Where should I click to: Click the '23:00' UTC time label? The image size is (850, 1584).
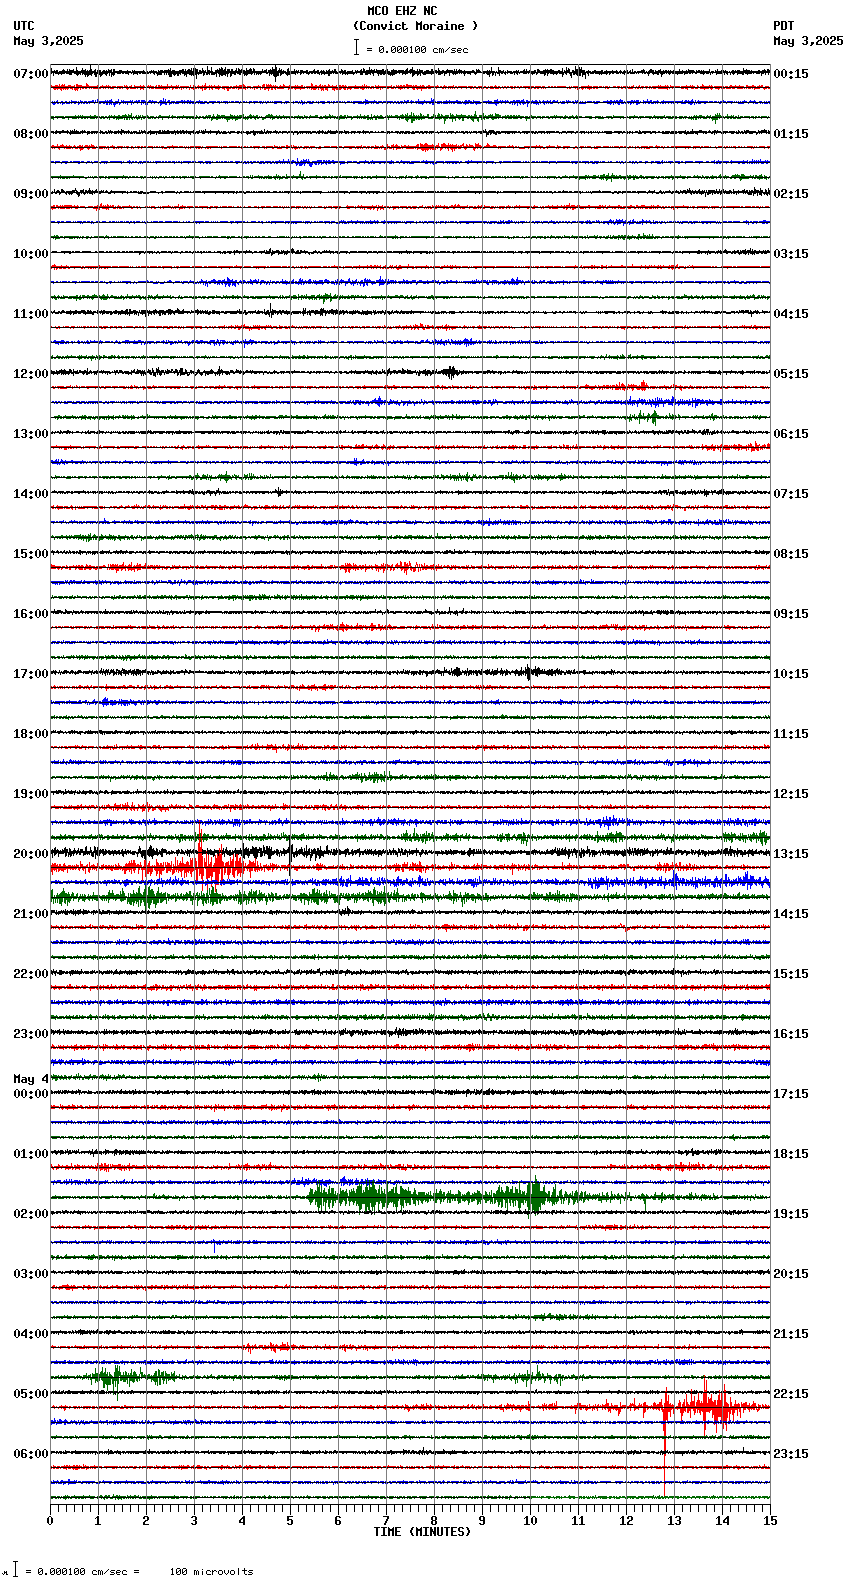point(31,1034)
